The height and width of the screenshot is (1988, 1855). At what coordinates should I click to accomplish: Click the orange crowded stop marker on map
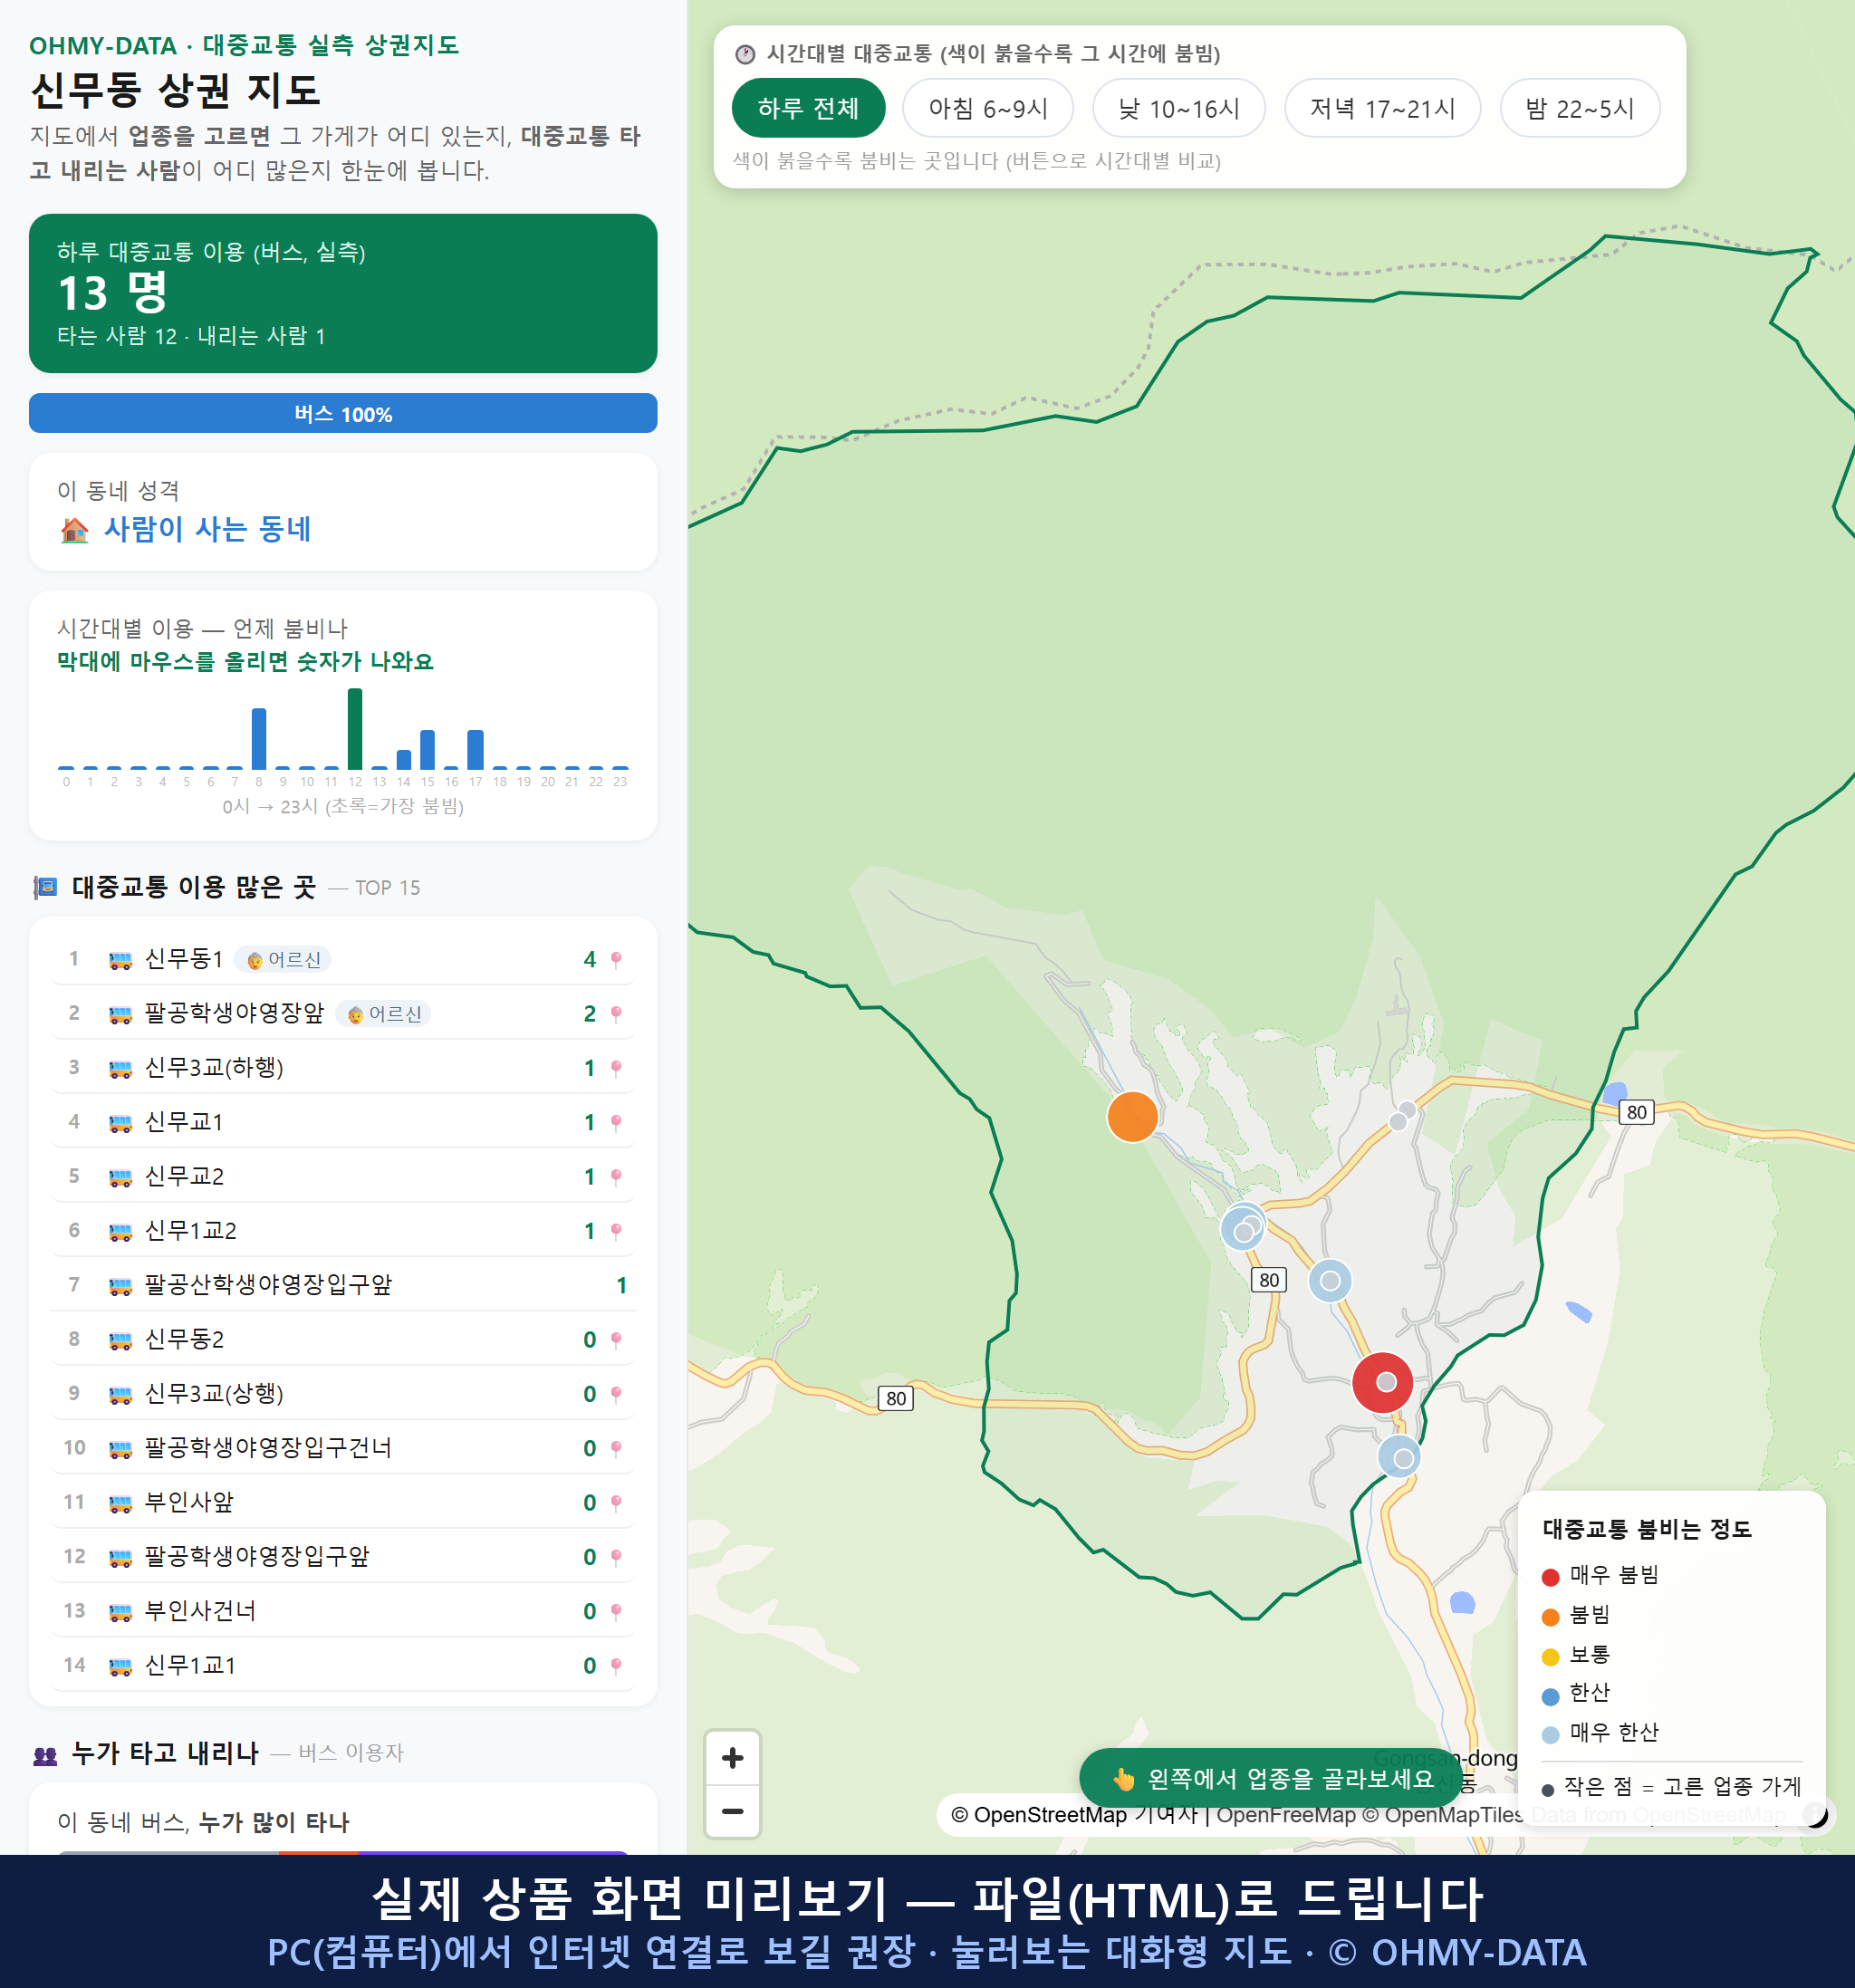click(1133, 1116)
